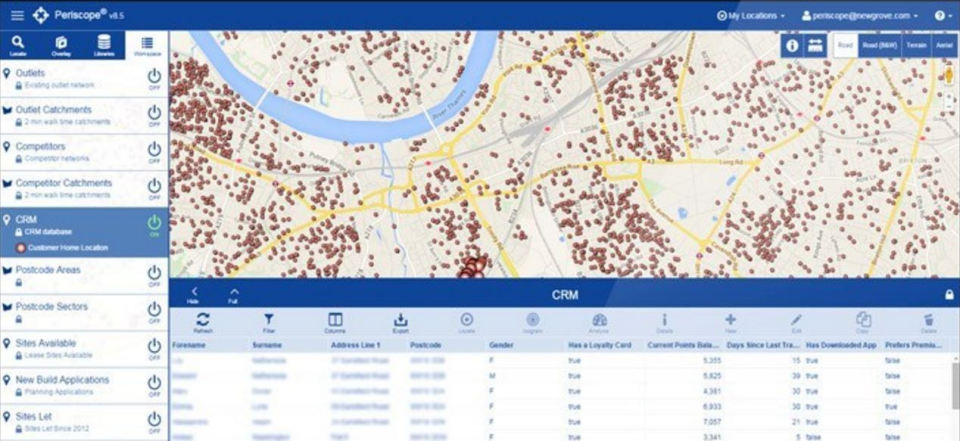Turn off the CRM layer
This screenshot has height=441, width=960.
154,225
